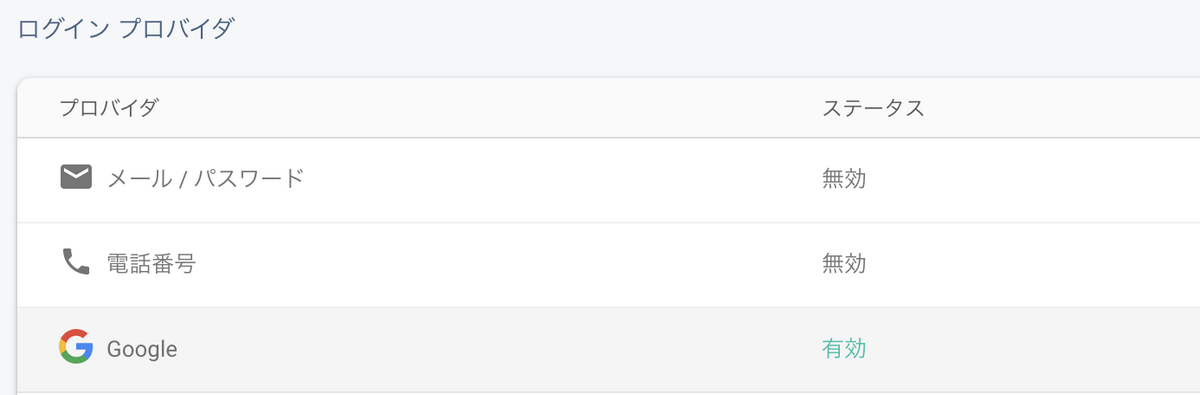Select the phone number table row
The image size is (1200, 395).
(608, 264)
